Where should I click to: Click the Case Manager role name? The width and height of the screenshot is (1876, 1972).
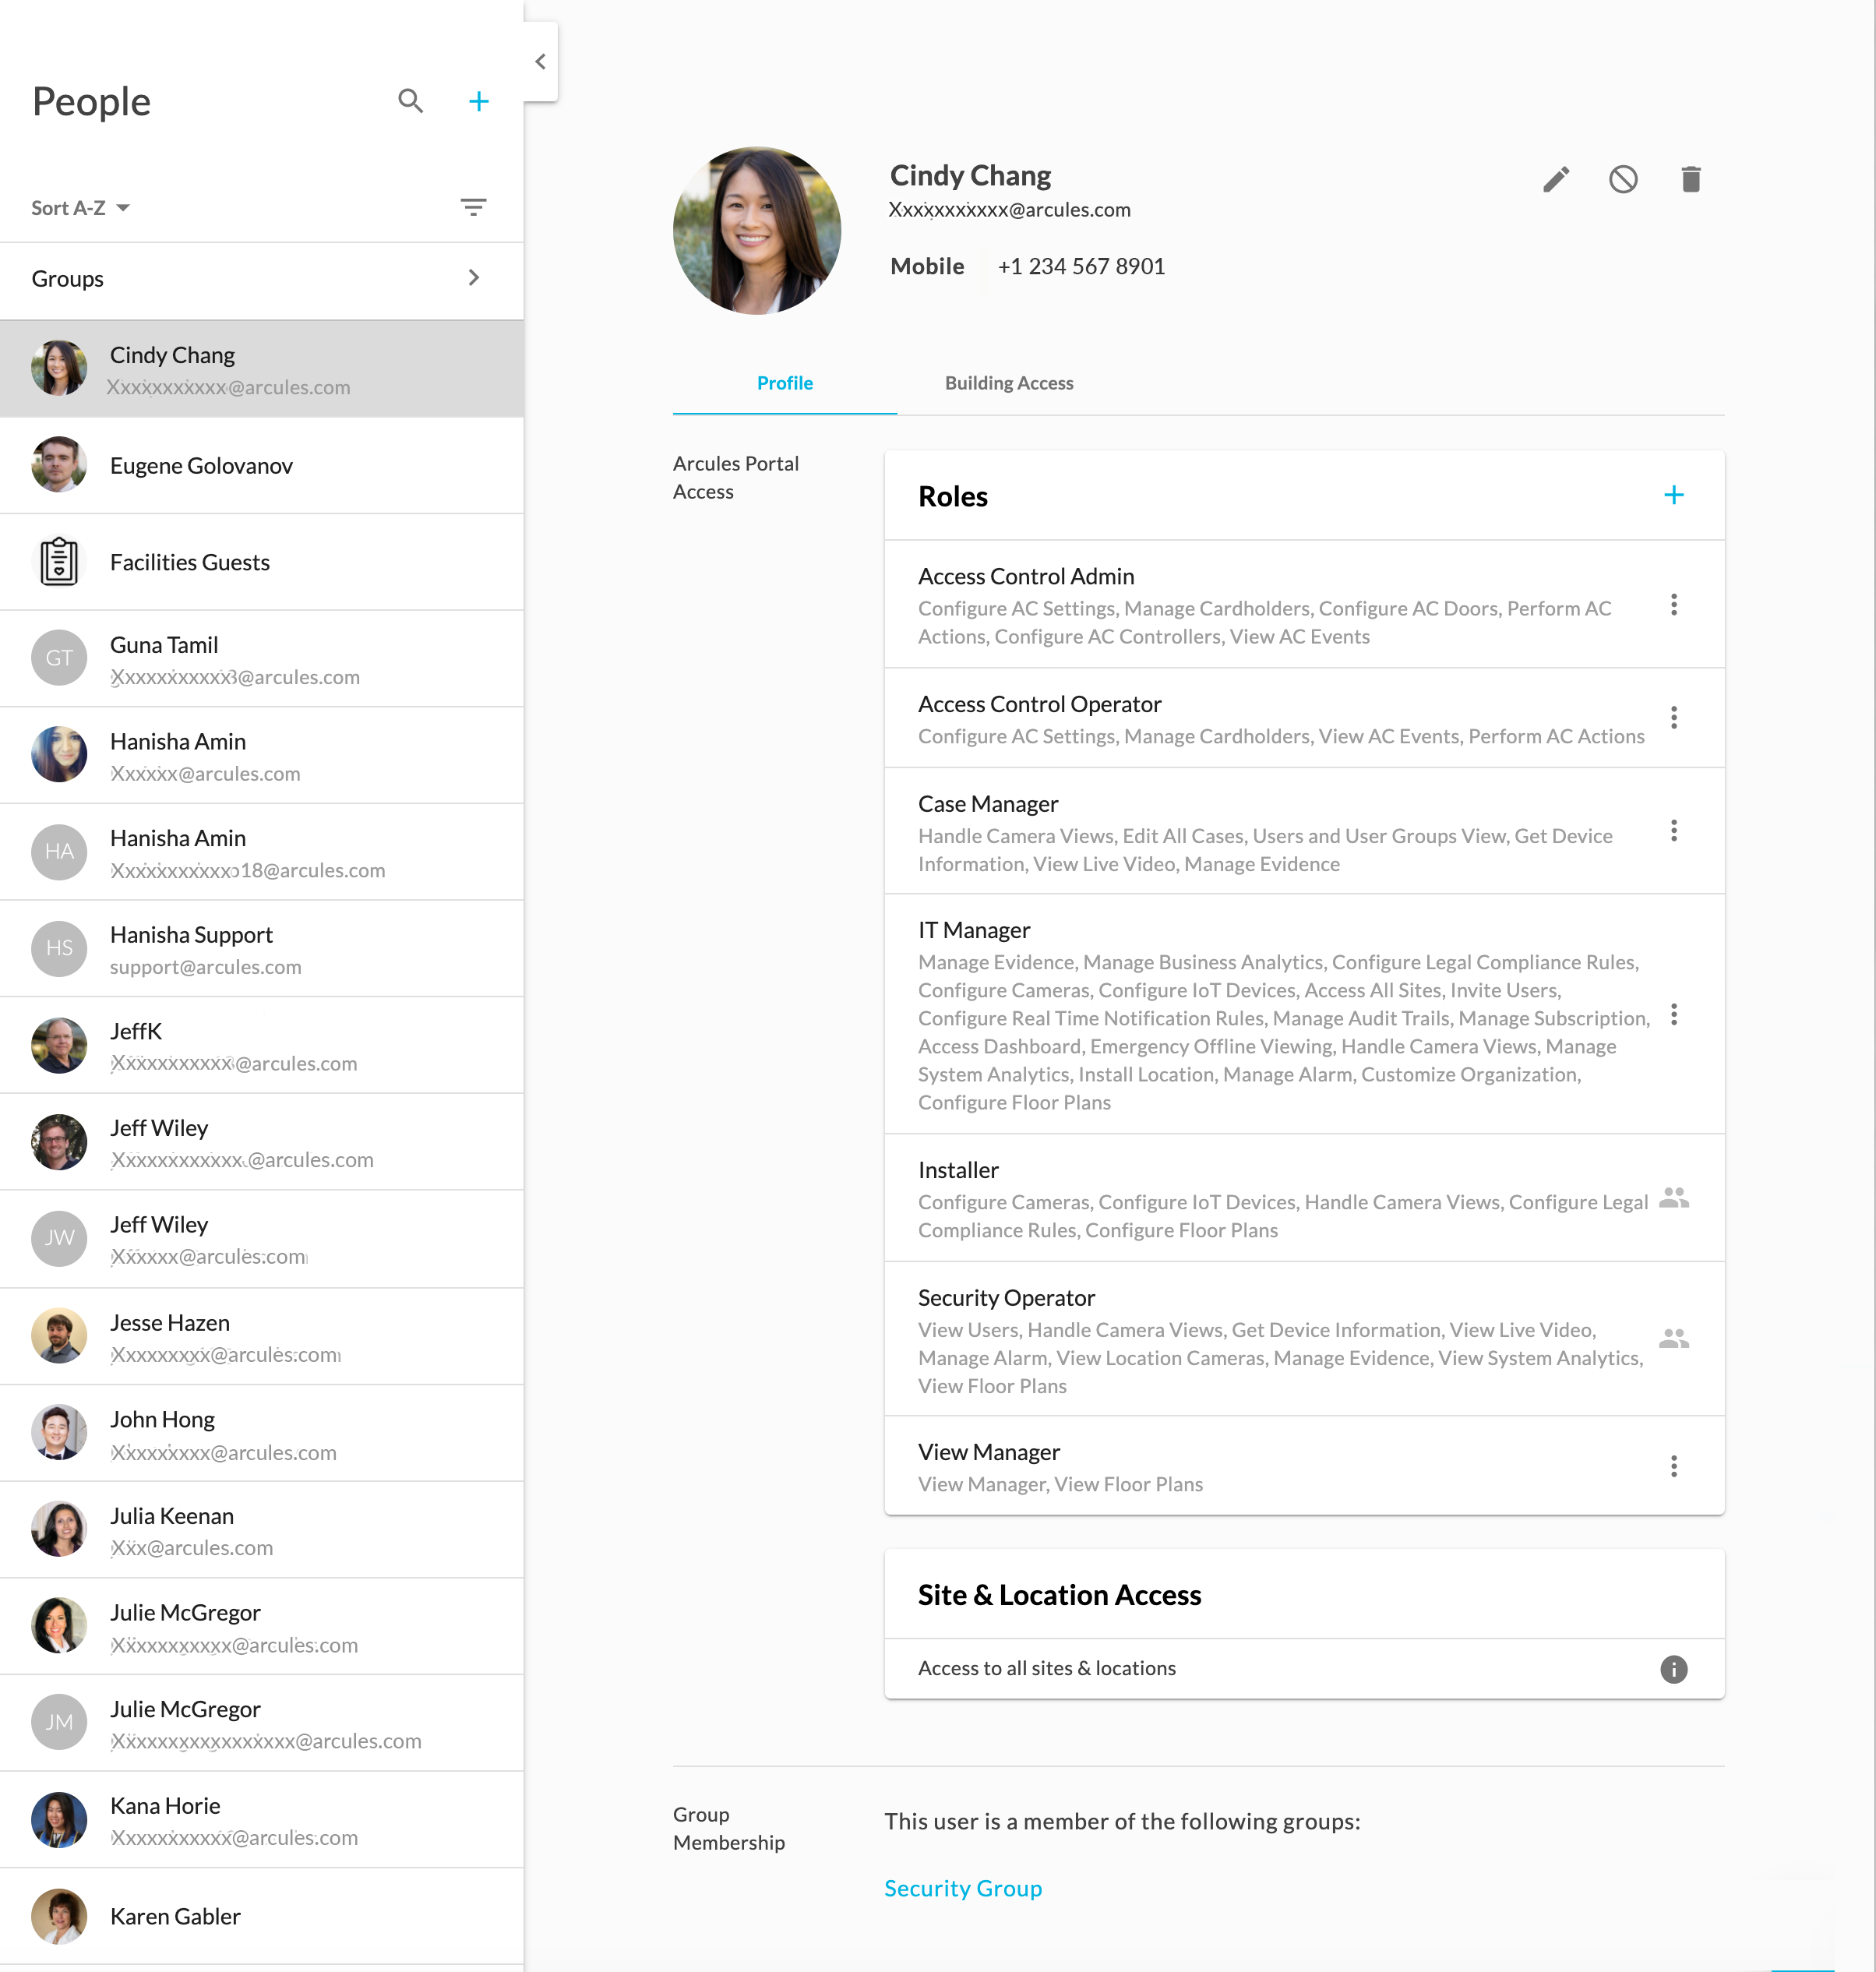988,804
